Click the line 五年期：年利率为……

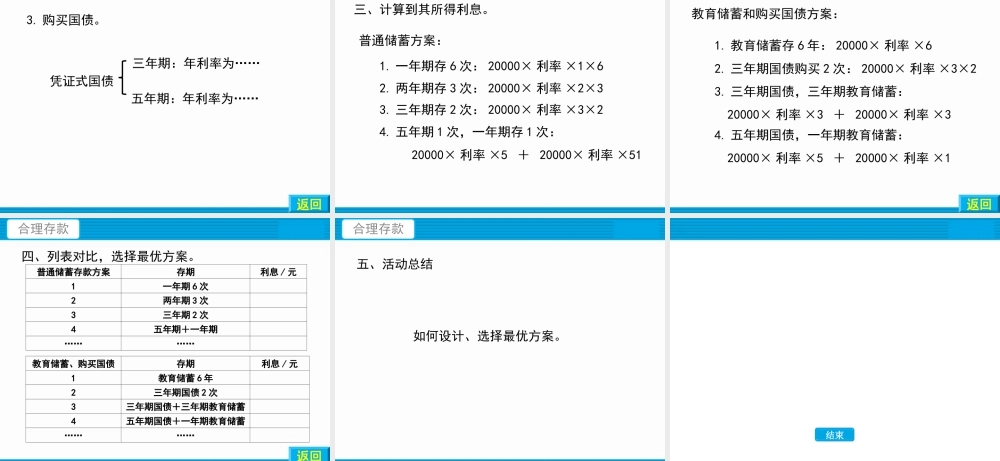(196, 99)
